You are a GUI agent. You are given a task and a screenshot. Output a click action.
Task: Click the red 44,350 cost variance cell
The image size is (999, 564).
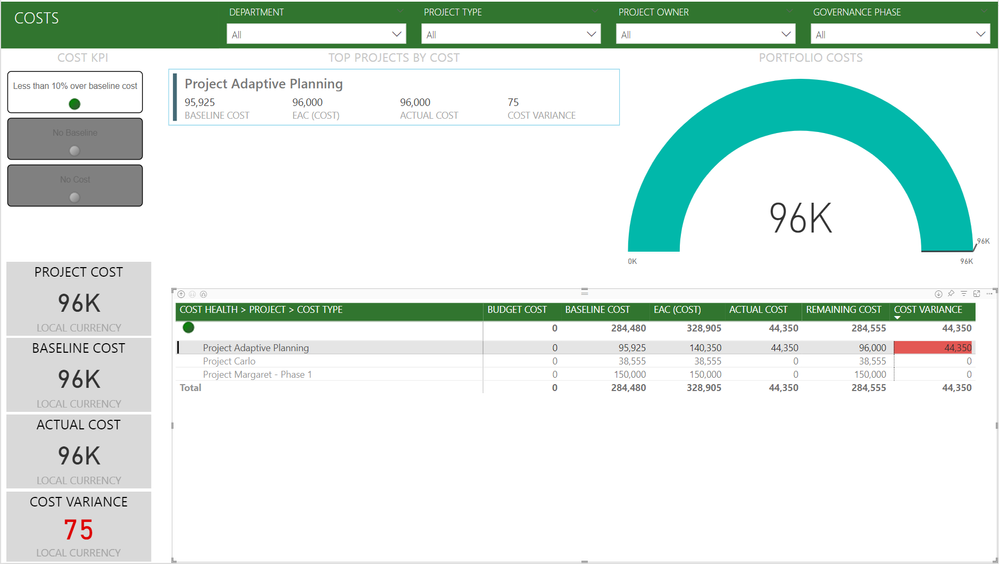click(934, 348)
